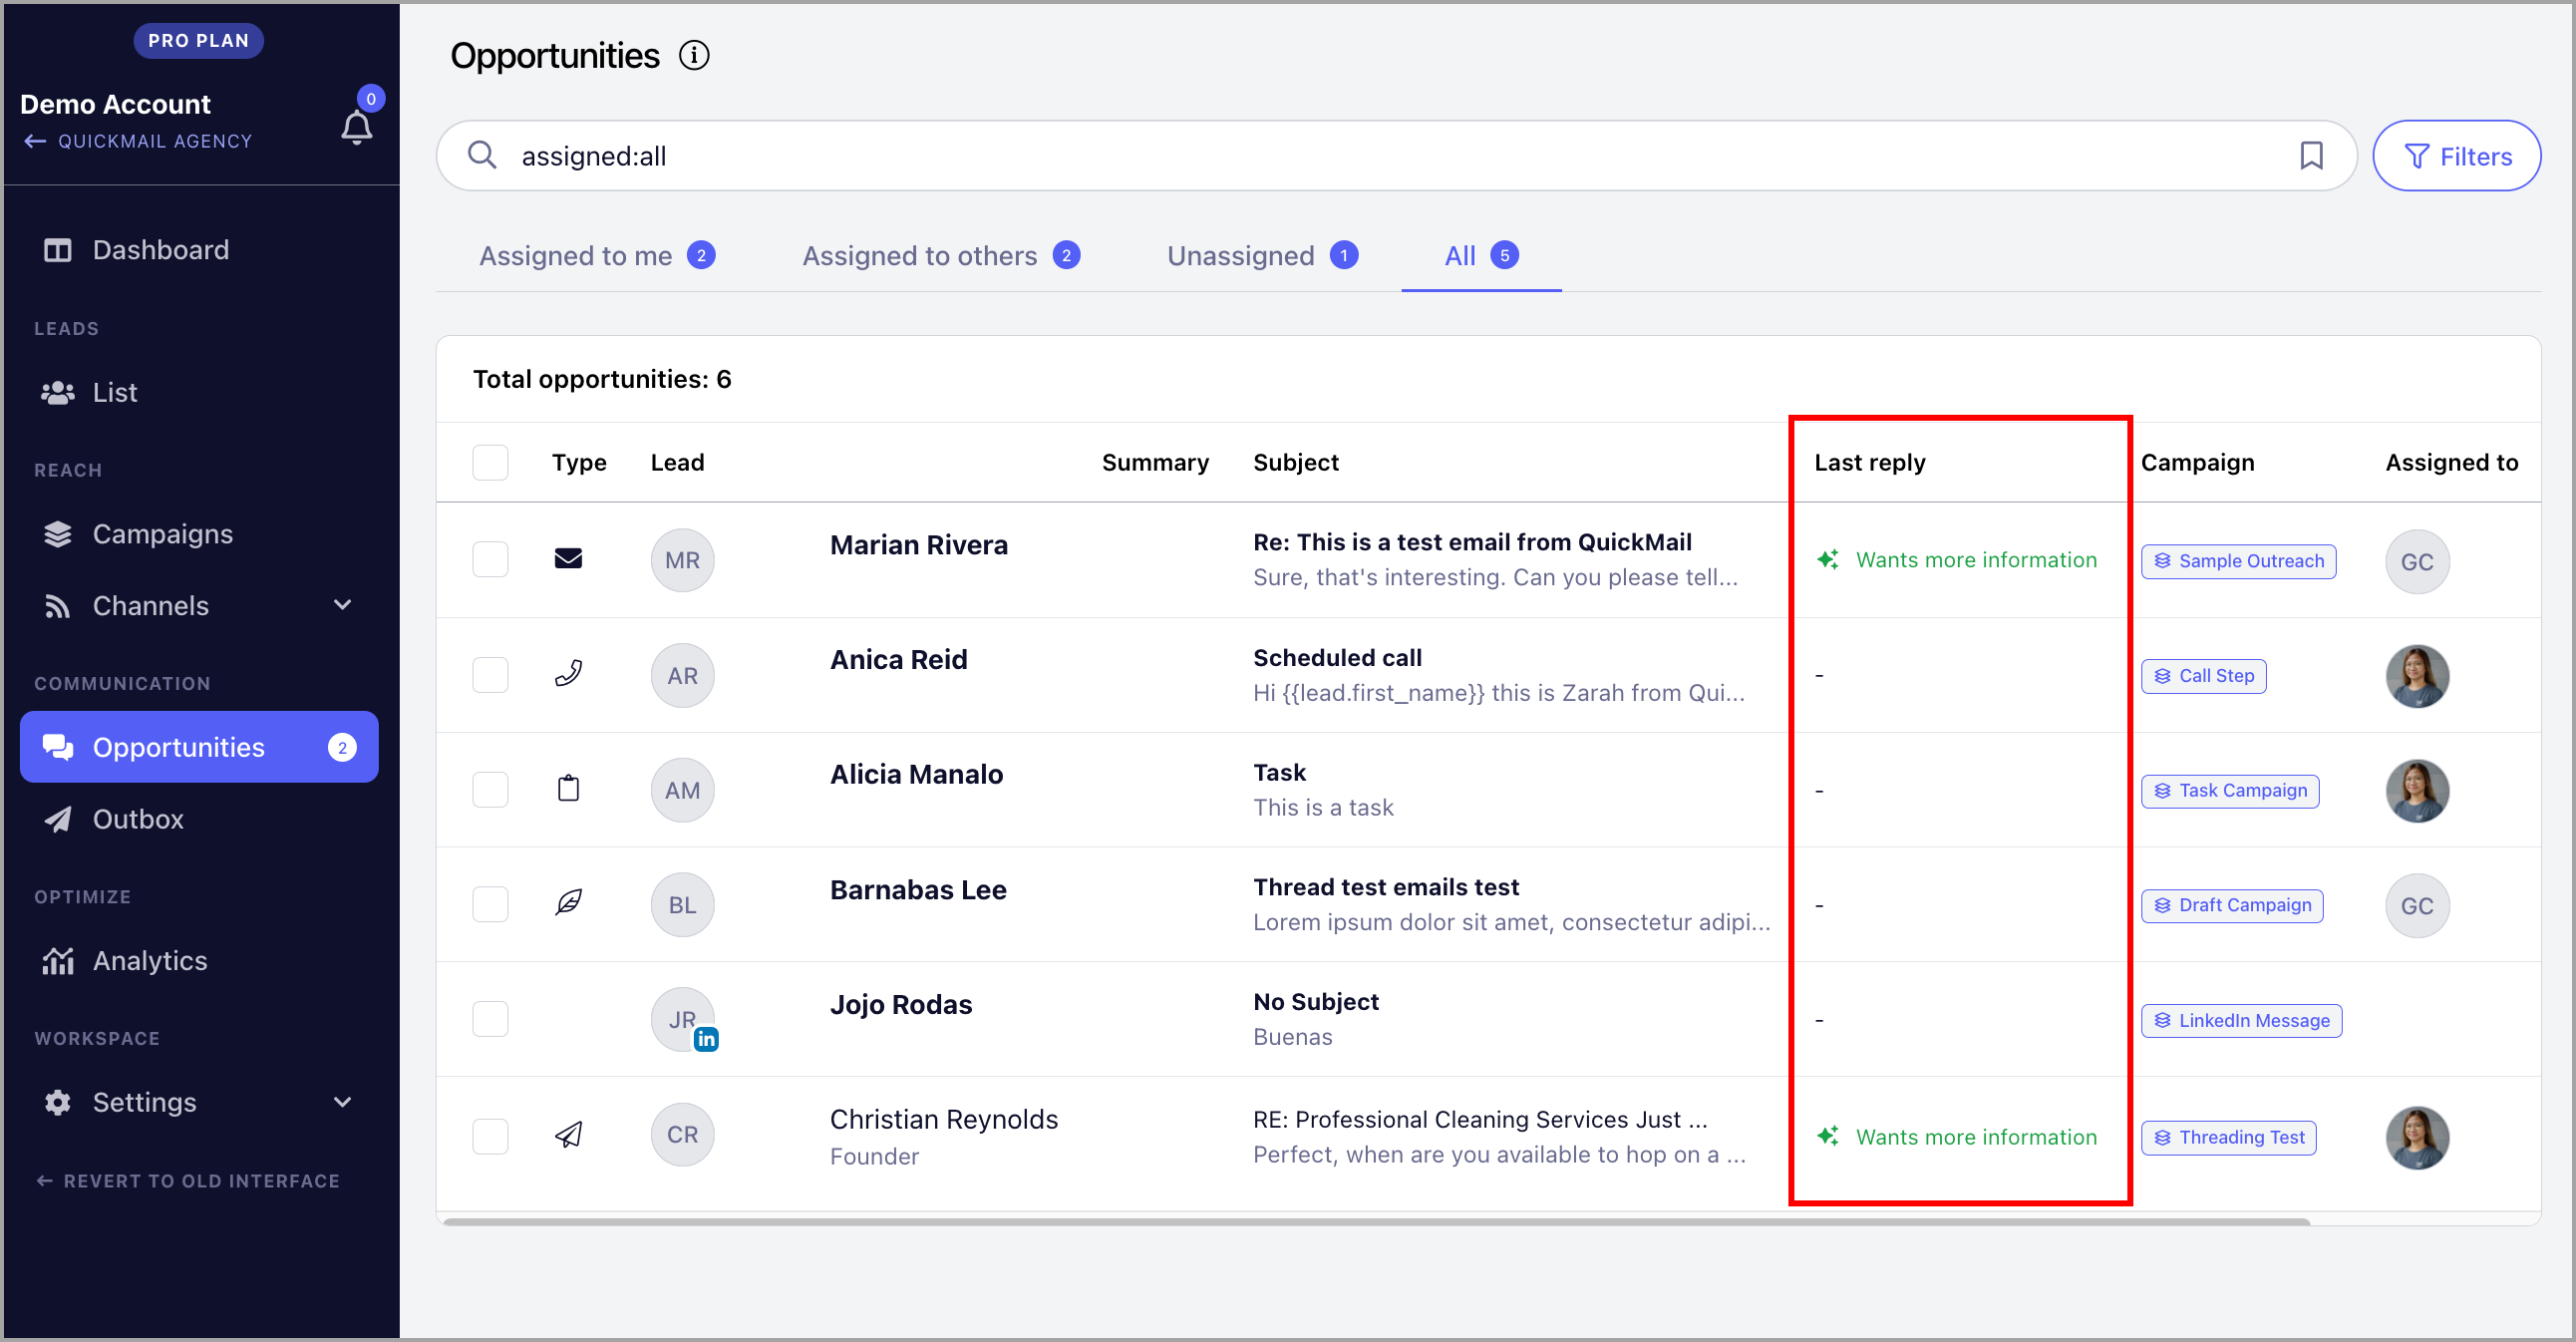Click the paper plane icon for Christian Reynolds
Viewport: 2576px width, 1342px height.
coord(568,1135)
